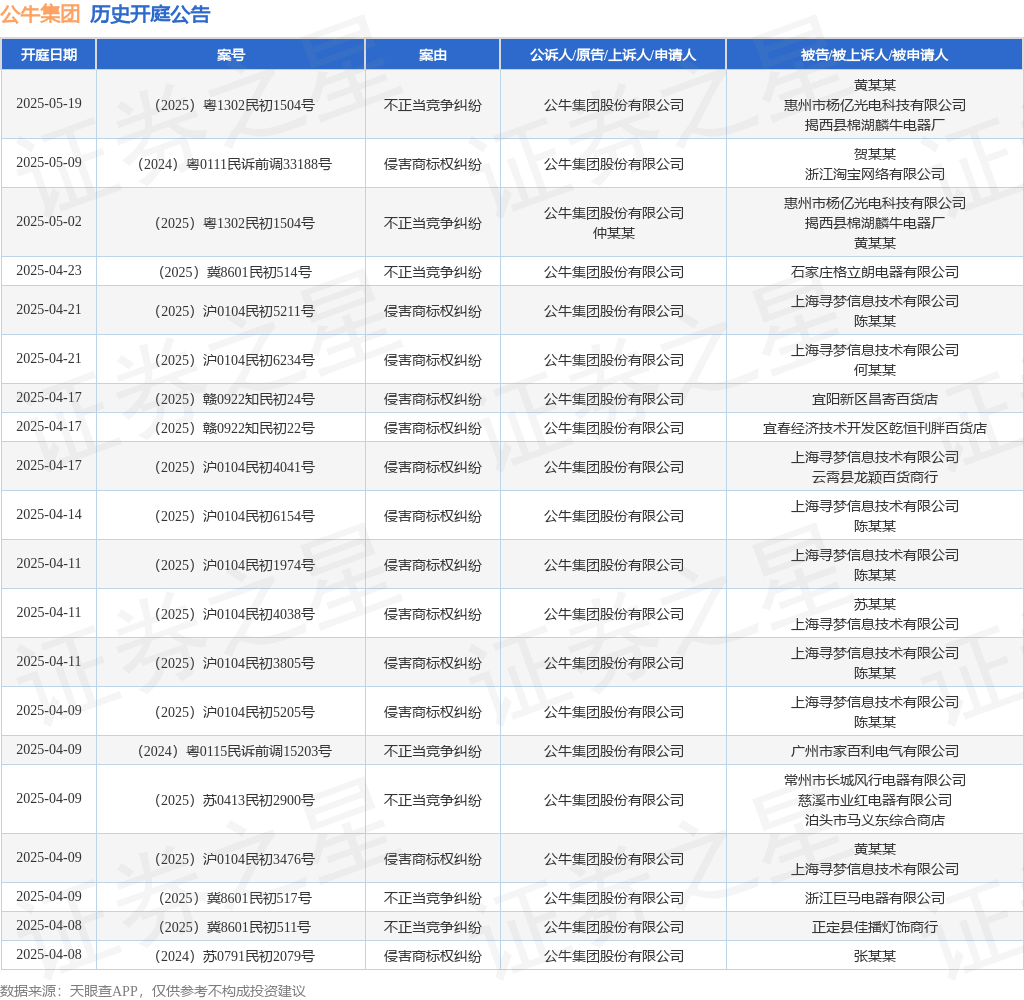Select case number (2025)苏0413民初2900号
Viewport: 1024px width, 1000px height.
[x=234, y=800]
